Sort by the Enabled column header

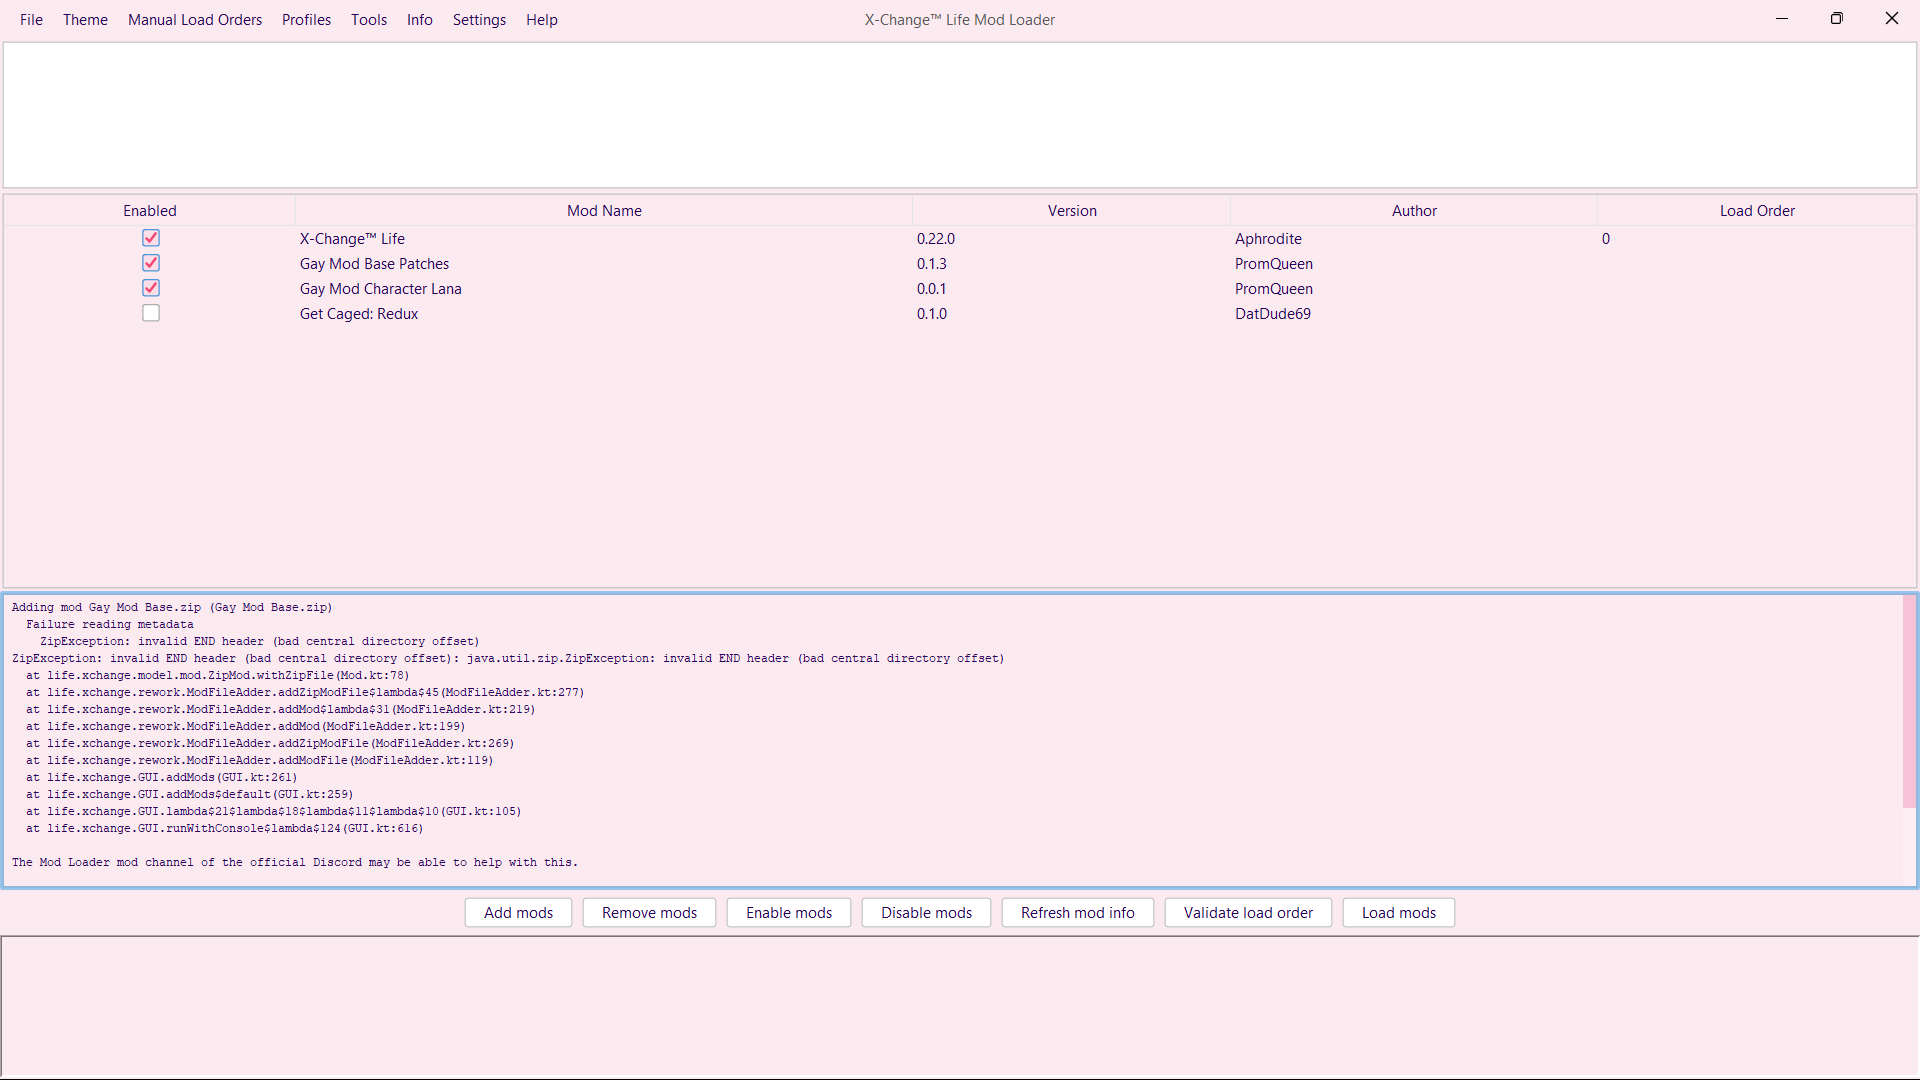point(150,210)
